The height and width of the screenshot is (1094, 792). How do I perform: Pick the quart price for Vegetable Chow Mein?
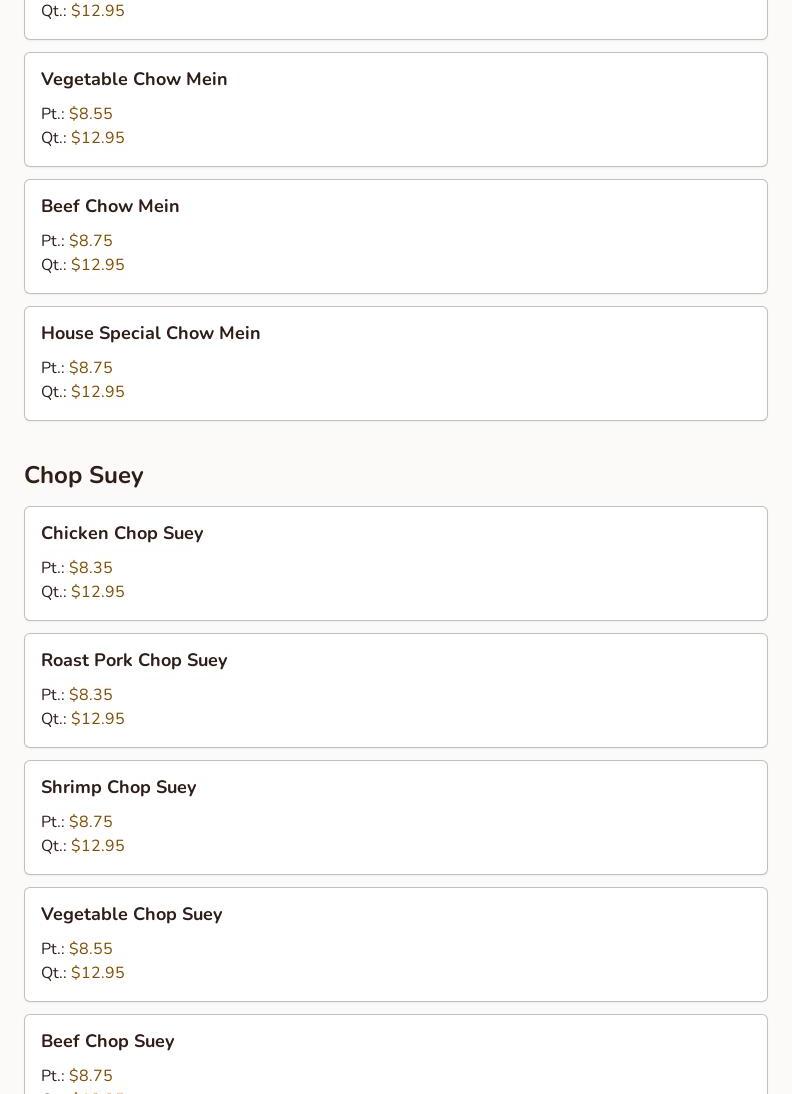pyautogui.click(x=98, y=137)
